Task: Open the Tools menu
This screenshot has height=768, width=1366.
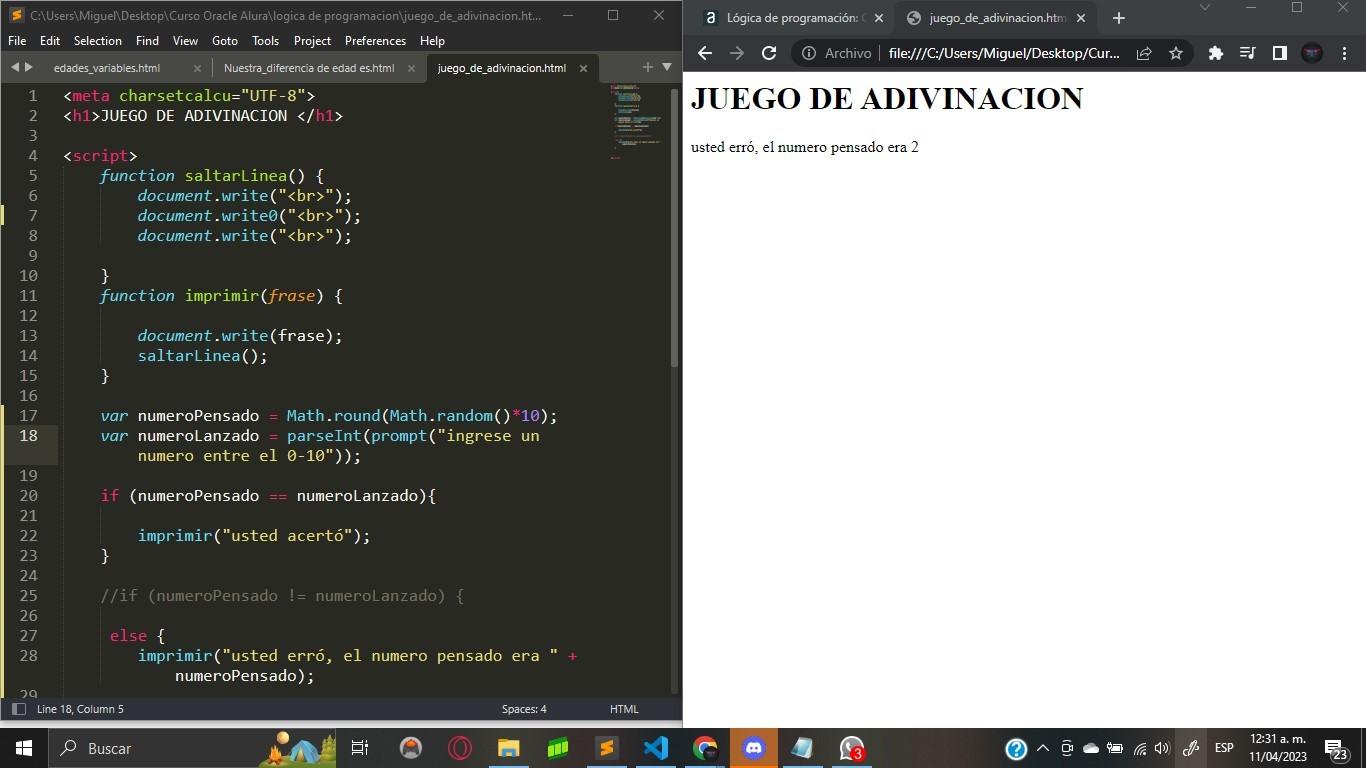Action: click(265, 41)
